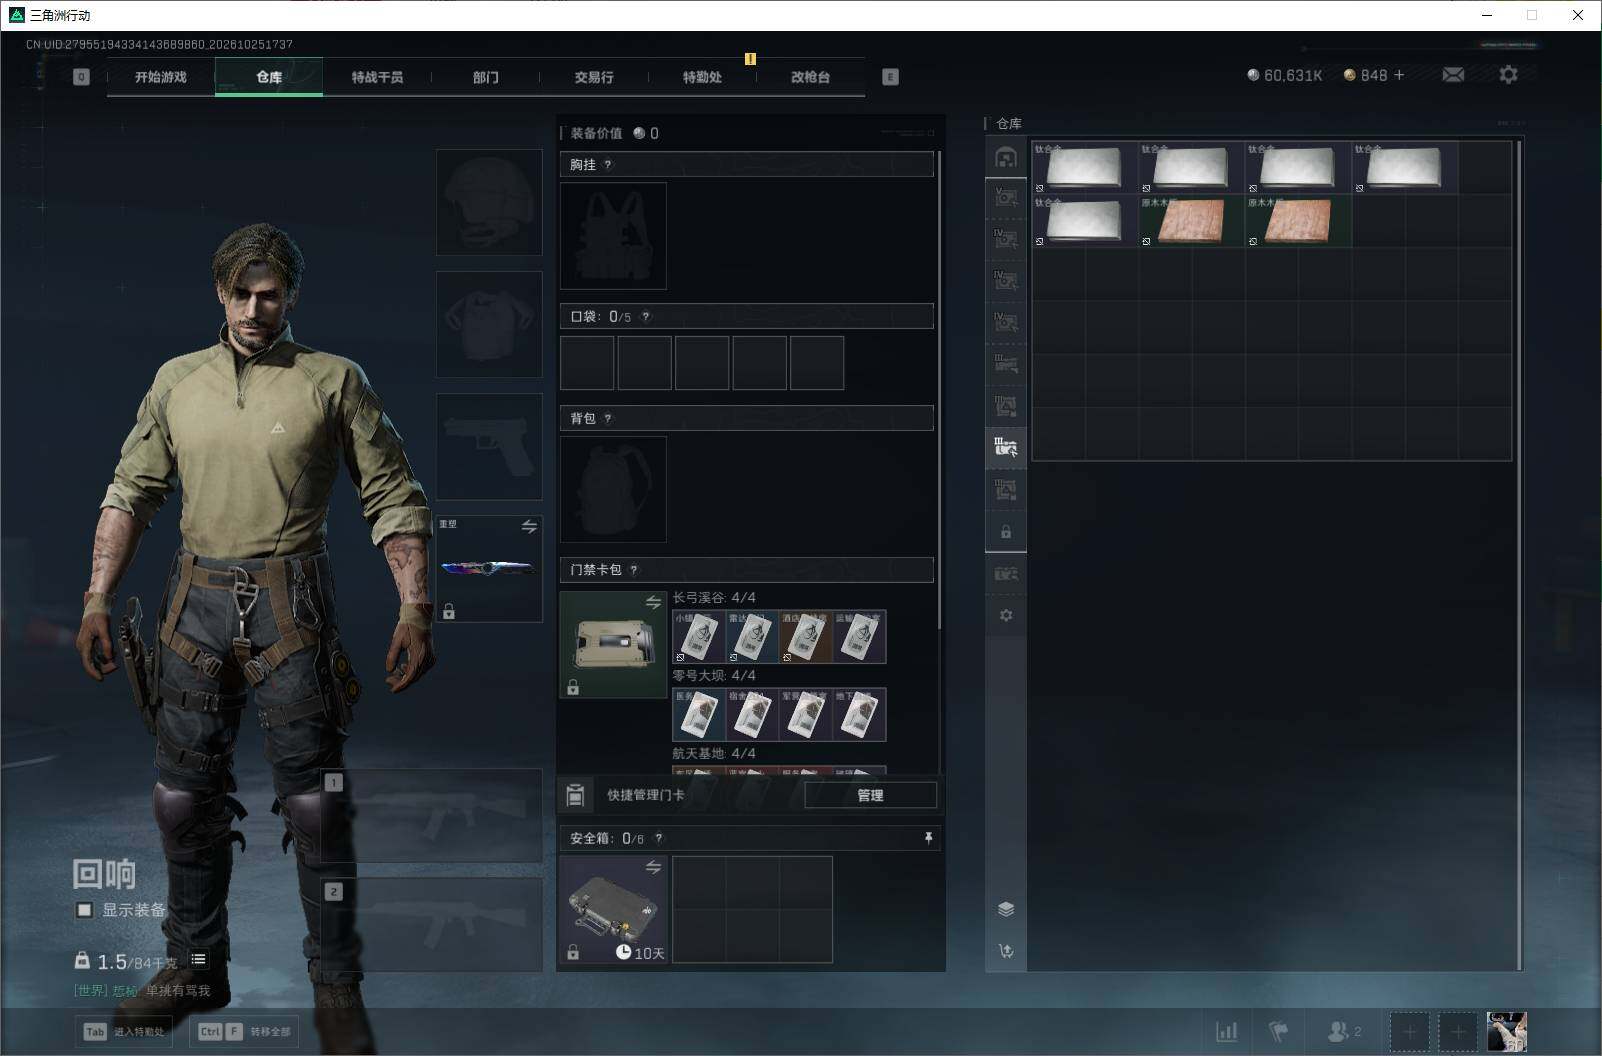The image size is (1602, 1056).
Task: Click the friends icon showing 2
Action: pos(1344,1031)
